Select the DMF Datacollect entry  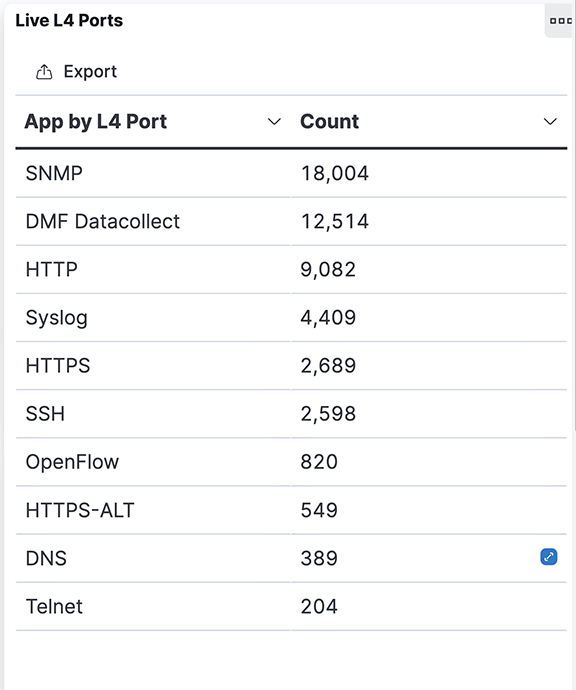103,221
